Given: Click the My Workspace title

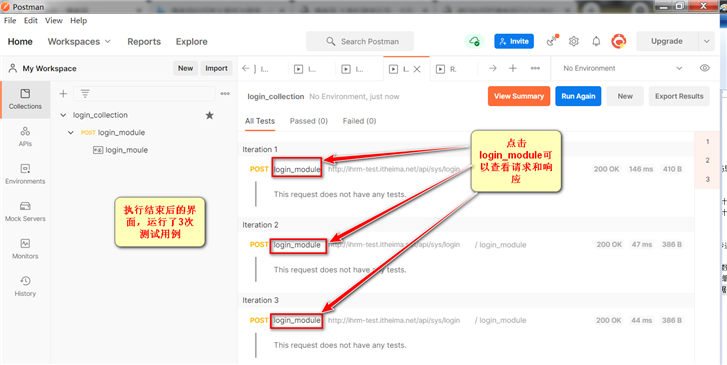Looking at the screenshot, I should coord(50,68).
